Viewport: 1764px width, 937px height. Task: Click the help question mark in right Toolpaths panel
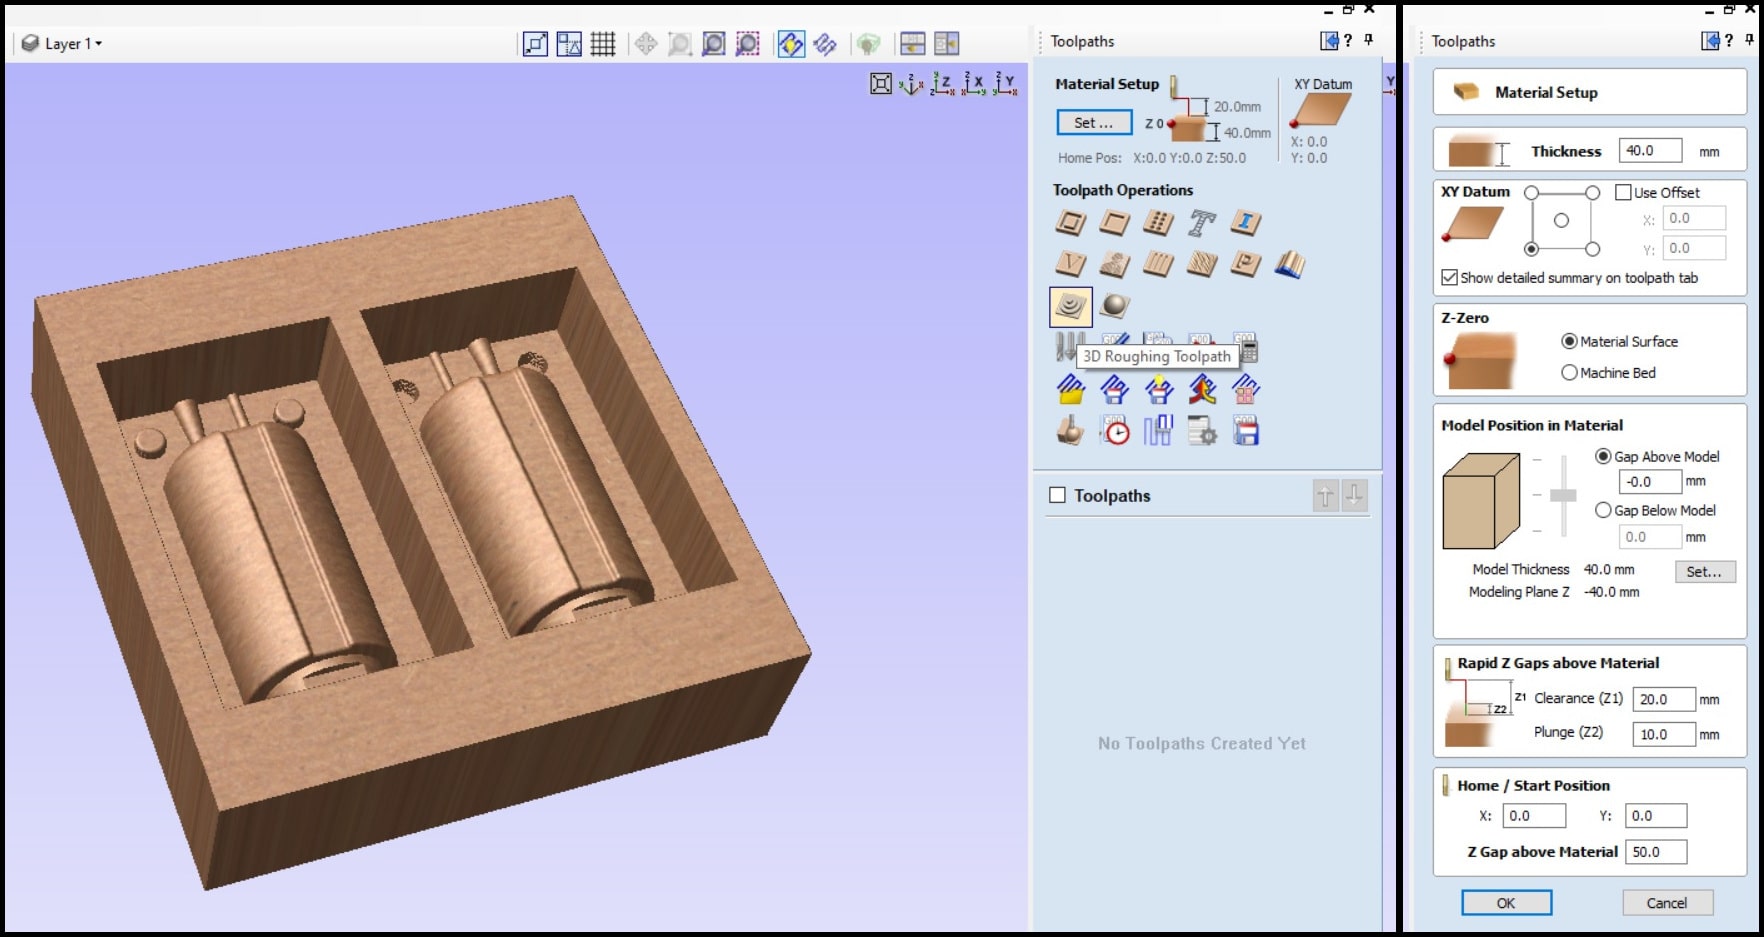[1729, 40]
